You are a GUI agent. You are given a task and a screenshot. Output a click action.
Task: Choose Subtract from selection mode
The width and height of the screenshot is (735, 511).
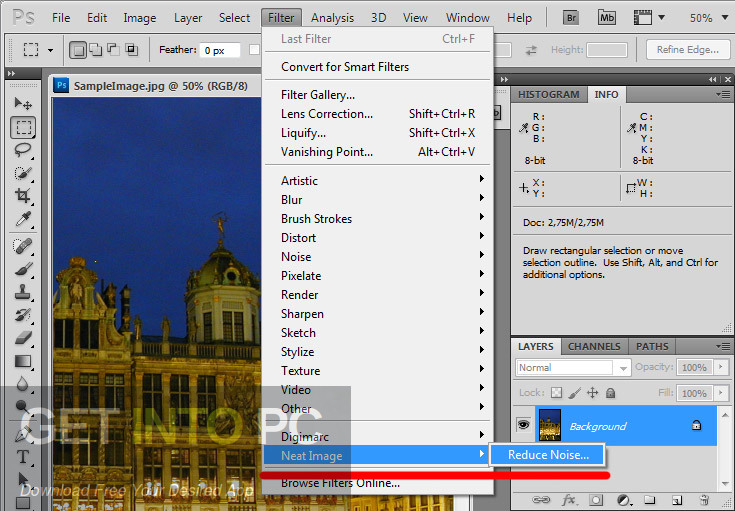point(113,49)
